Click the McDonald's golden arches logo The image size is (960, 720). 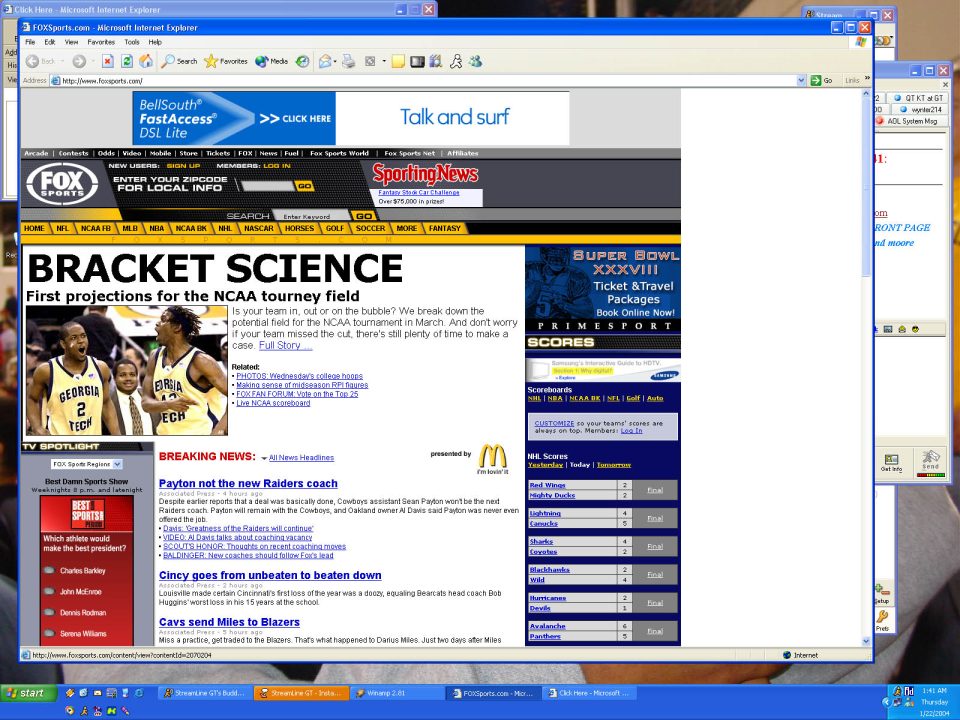(492, 457)
